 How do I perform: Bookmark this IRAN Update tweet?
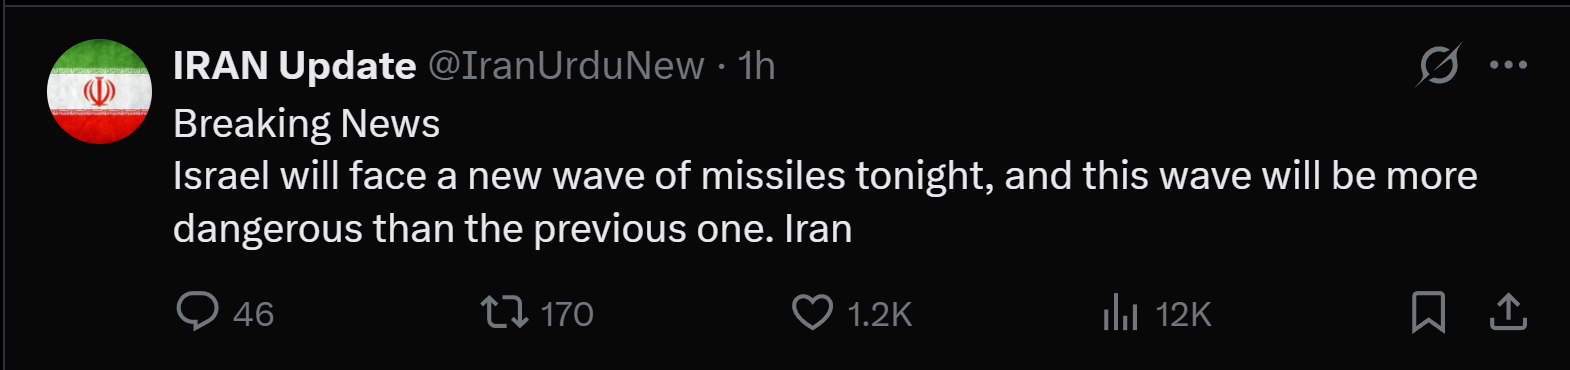point(1428,312)
